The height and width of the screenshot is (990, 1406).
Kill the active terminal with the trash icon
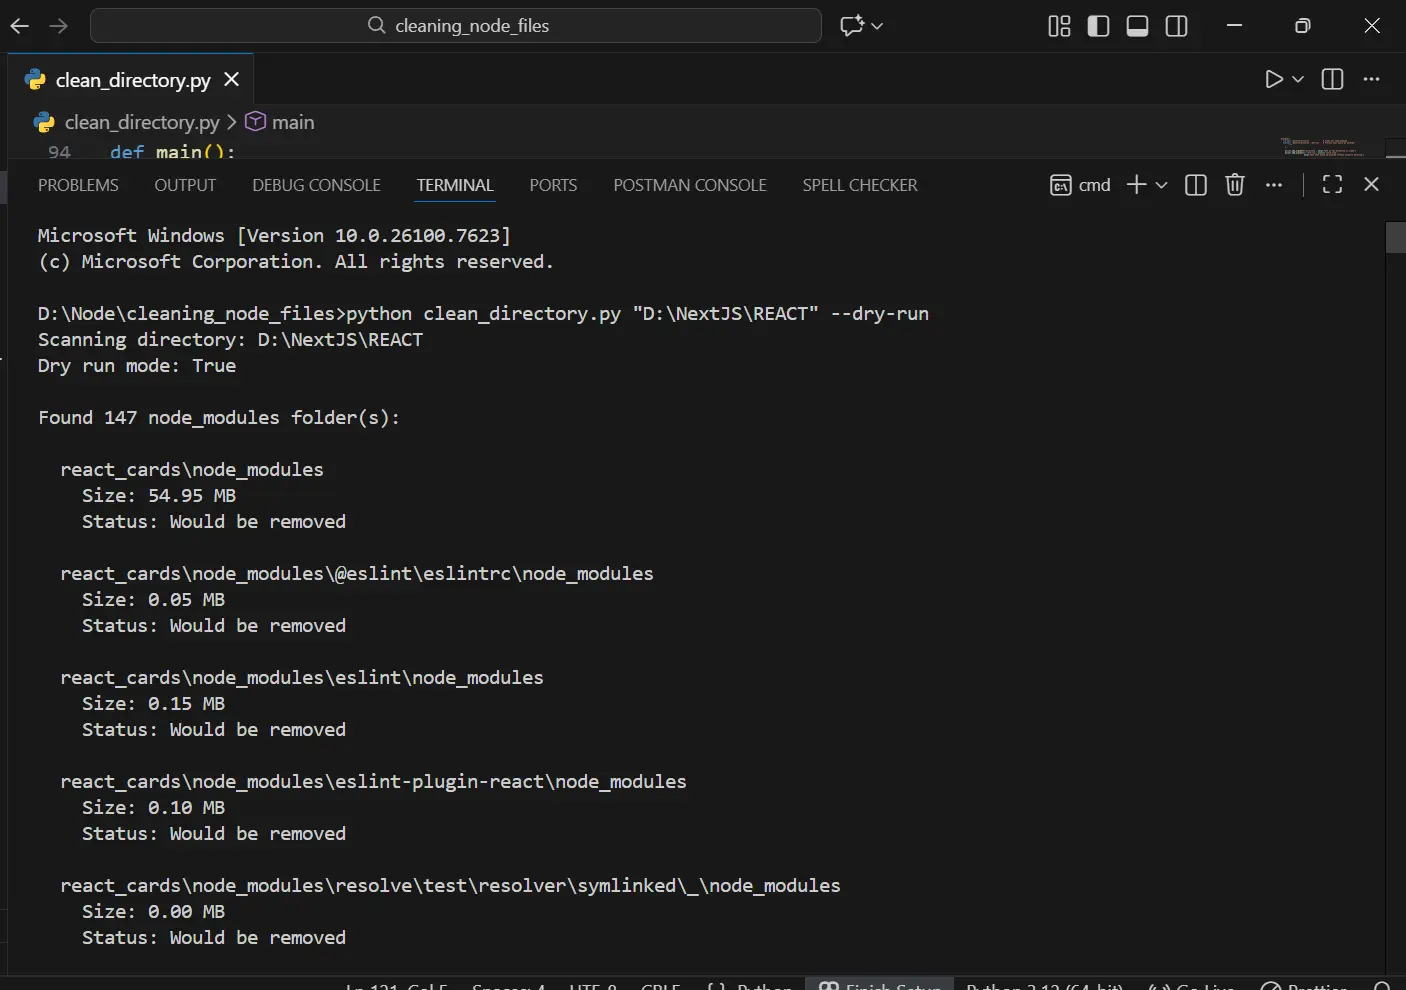click(1234, 185)
